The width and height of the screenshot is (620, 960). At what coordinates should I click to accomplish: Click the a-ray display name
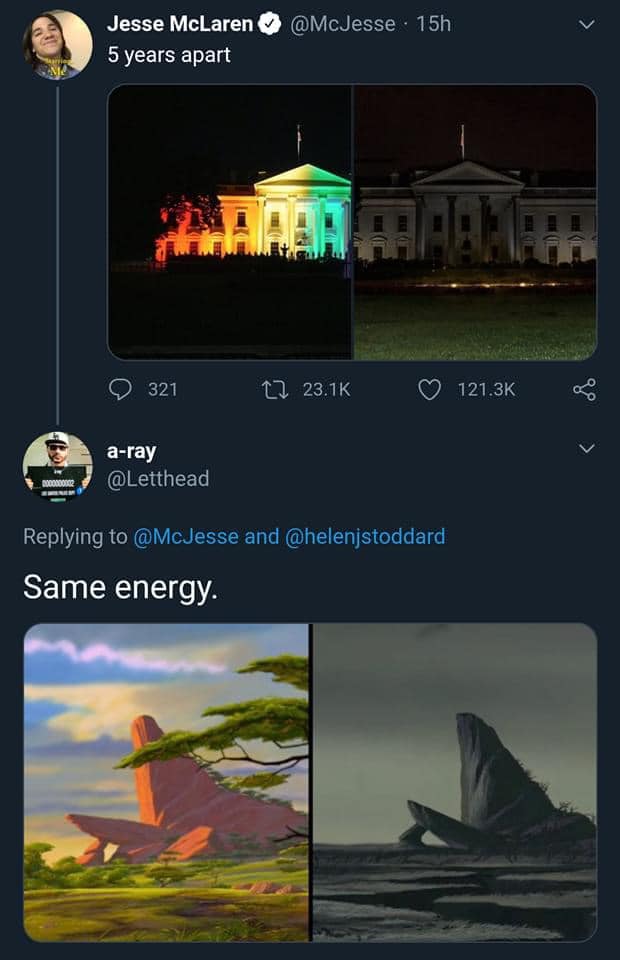(132, 451)
